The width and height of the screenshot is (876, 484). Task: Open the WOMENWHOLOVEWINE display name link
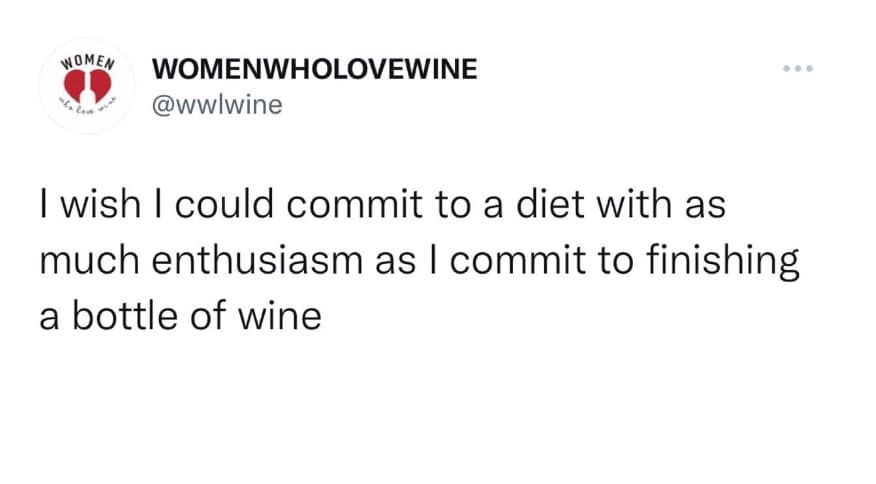pyautogui.click(x=315, y=70)
